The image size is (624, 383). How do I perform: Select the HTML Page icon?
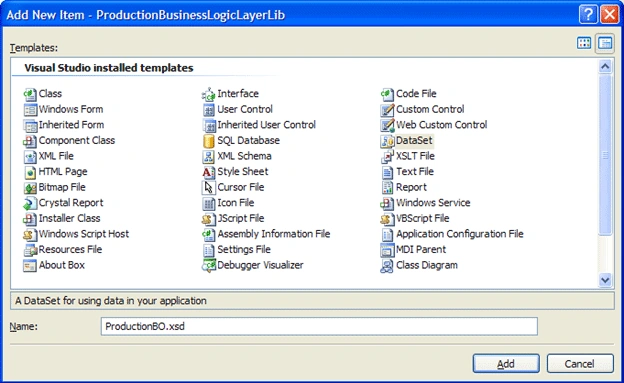pos(30,172)
